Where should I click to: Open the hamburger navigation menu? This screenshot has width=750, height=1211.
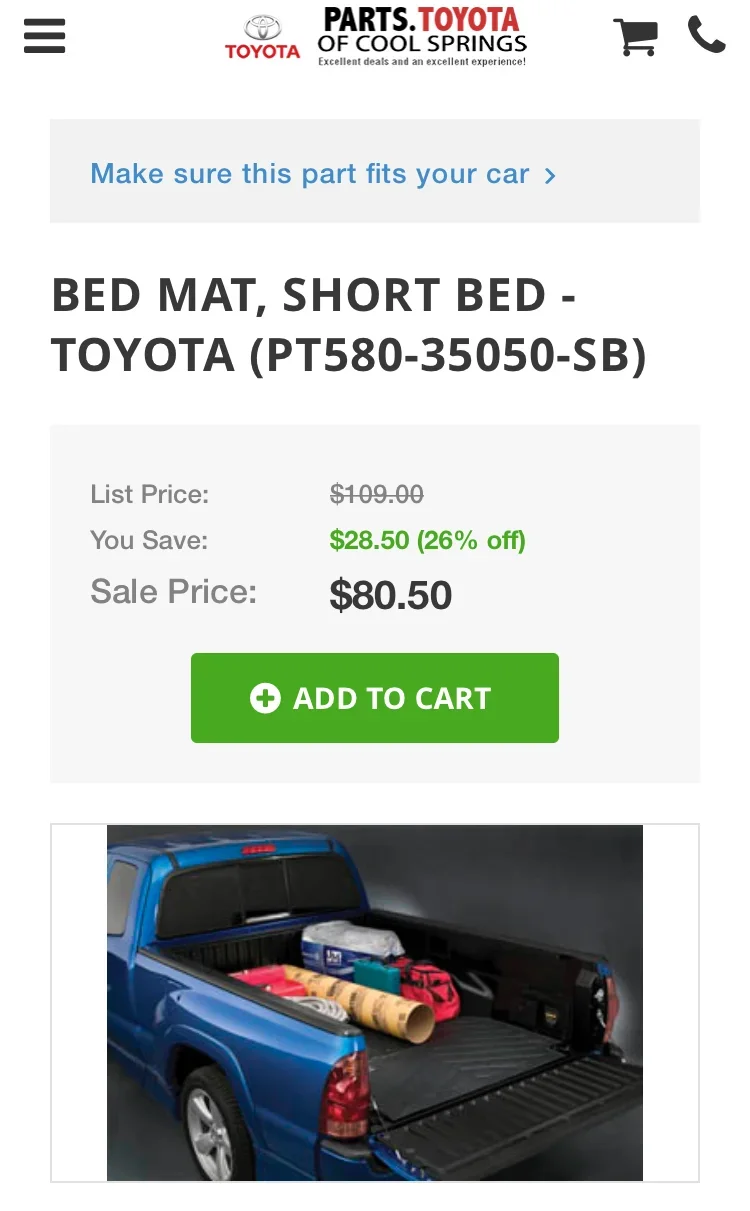tap(44, 36)
